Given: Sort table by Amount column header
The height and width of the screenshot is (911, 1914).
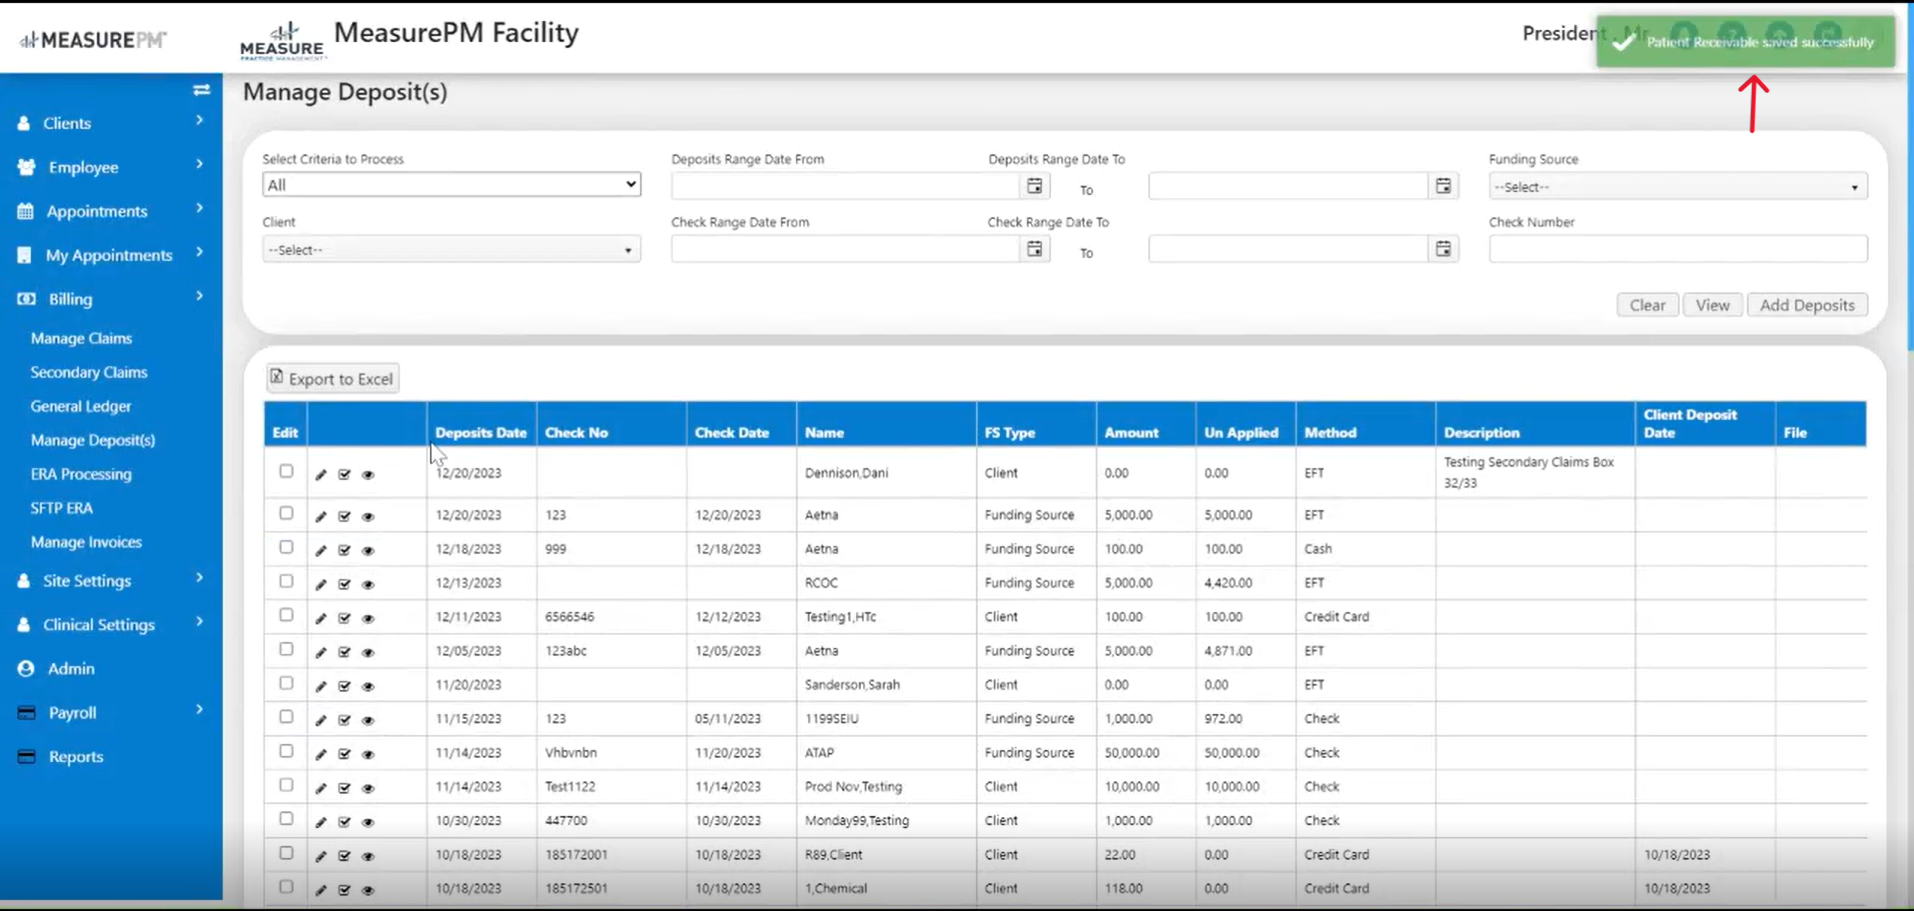Looking at the screenshot, I should pos(1131,432).
